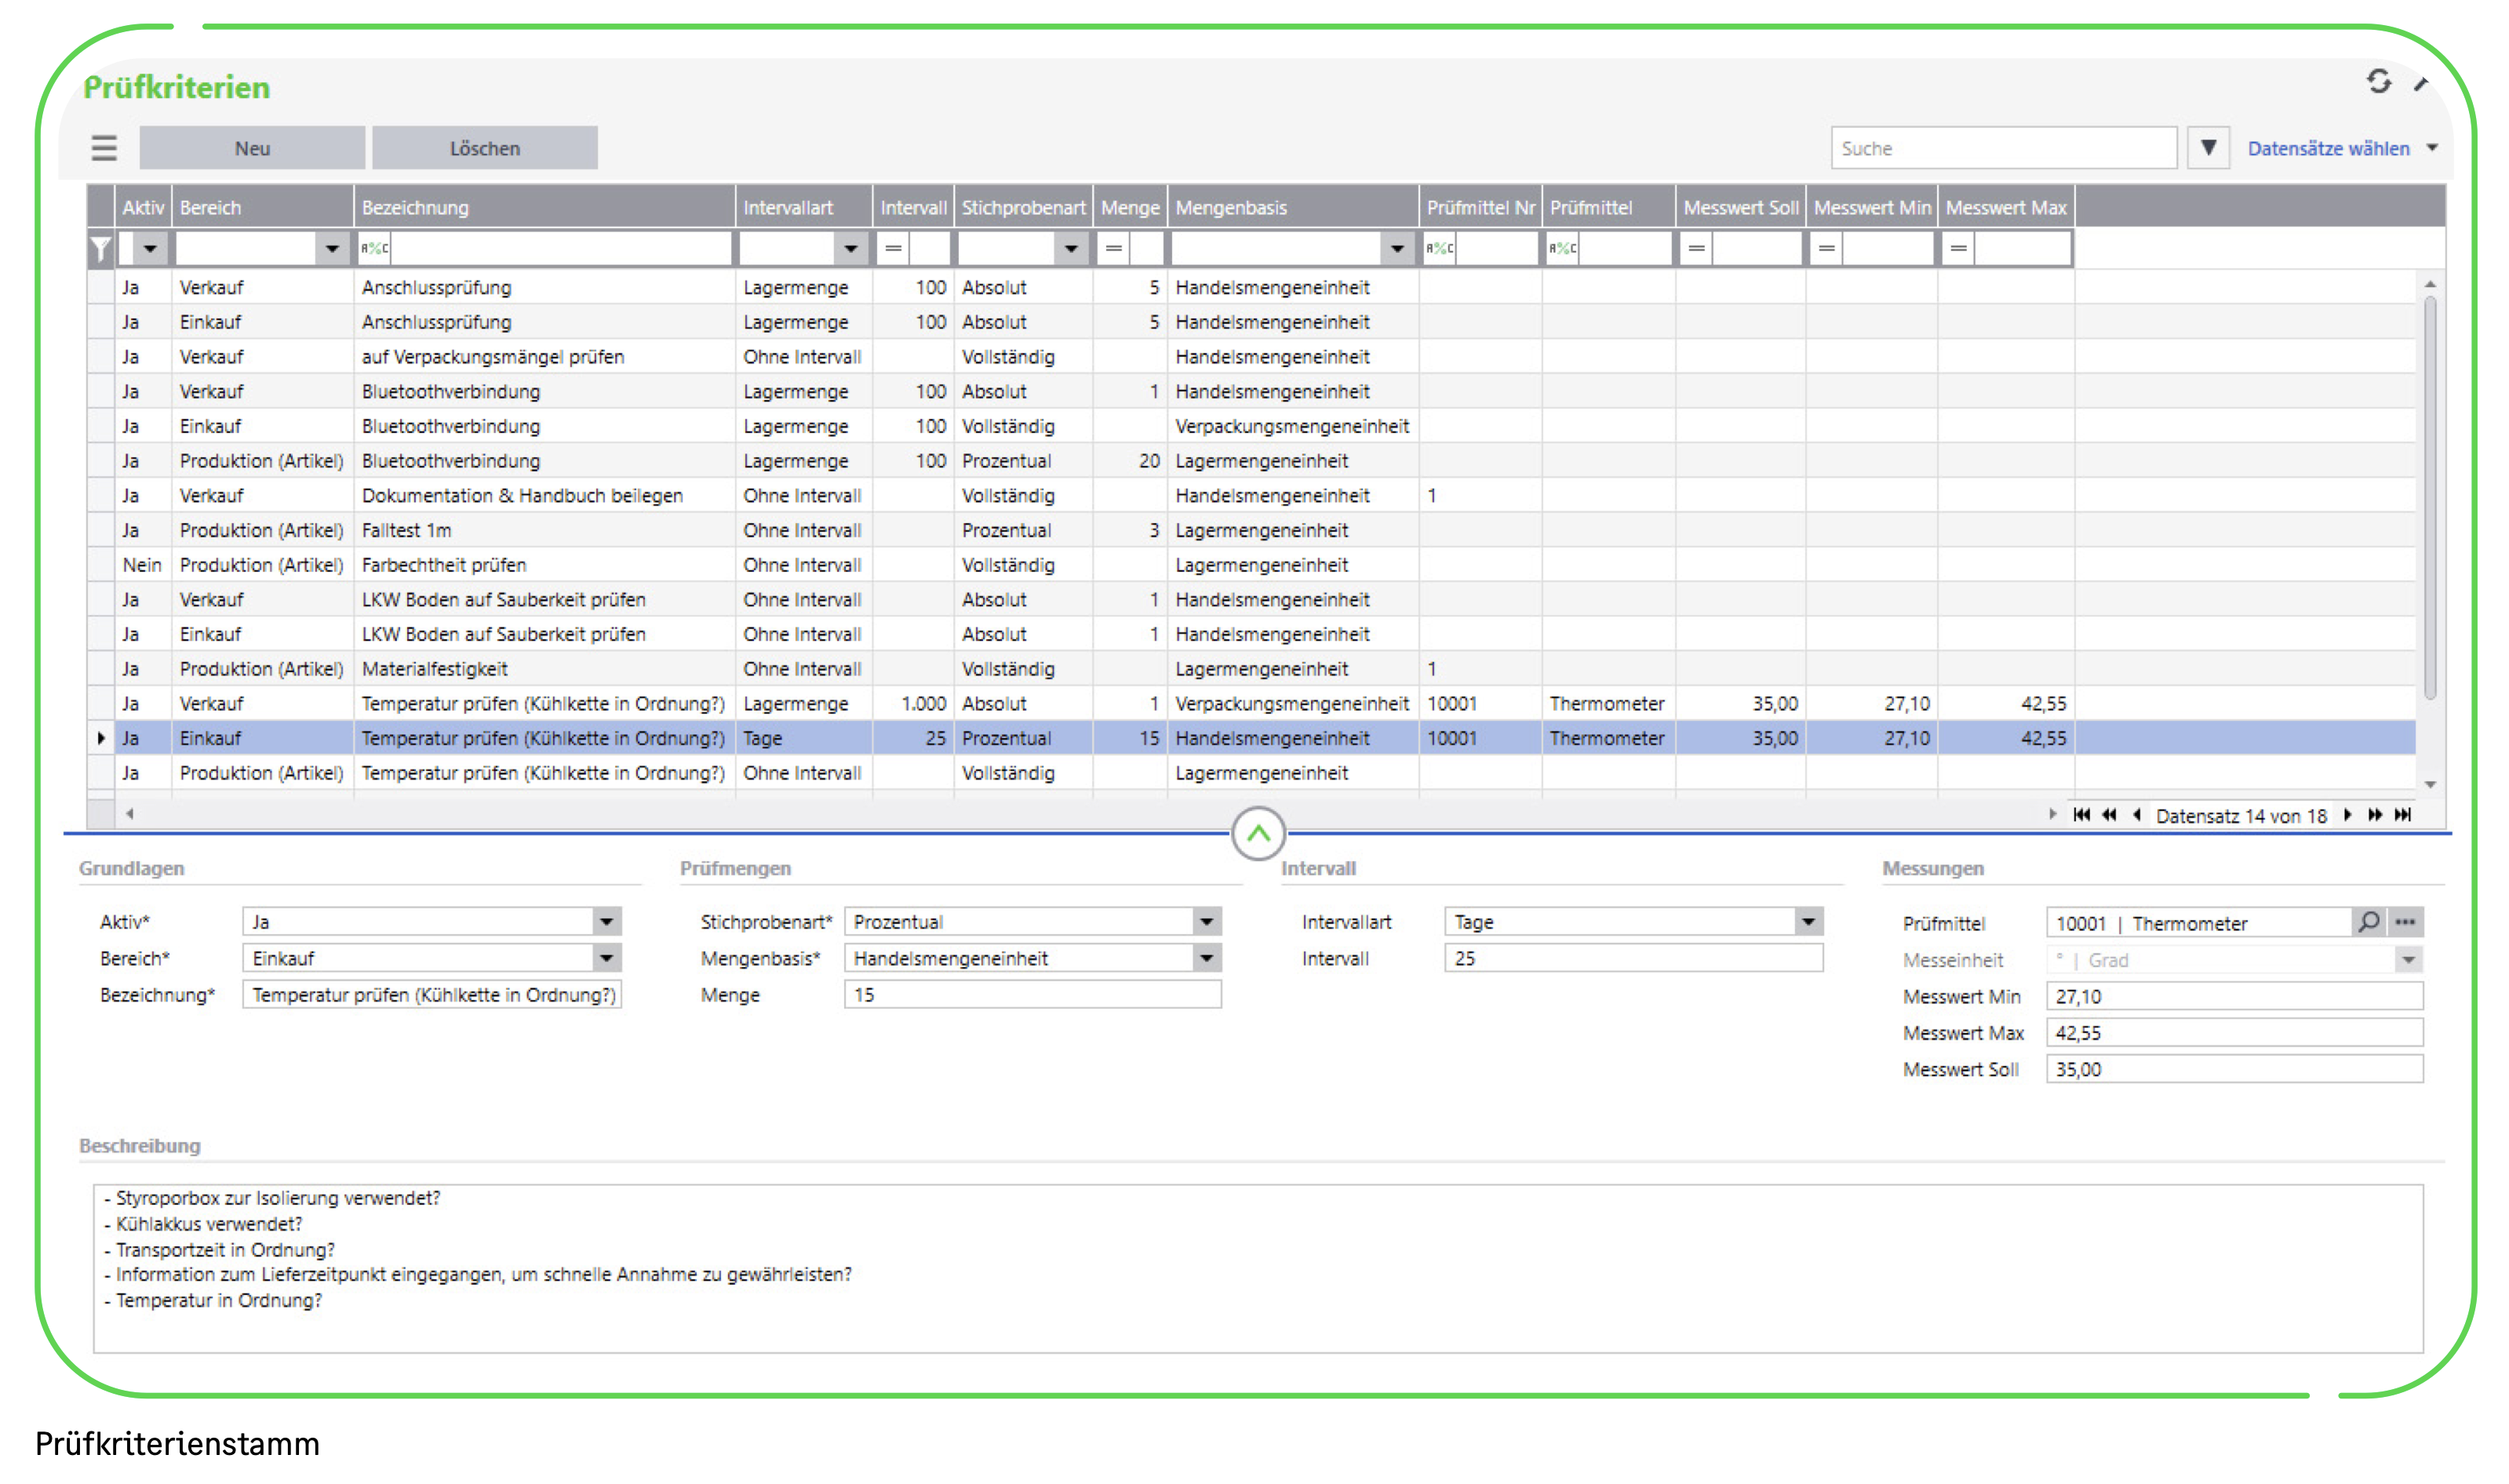Viewport: 2509px width, 1484px height.
Task: Open Intervallart dropdown showing Tage
Action: pyautogui.click(x=1808, y=922)
